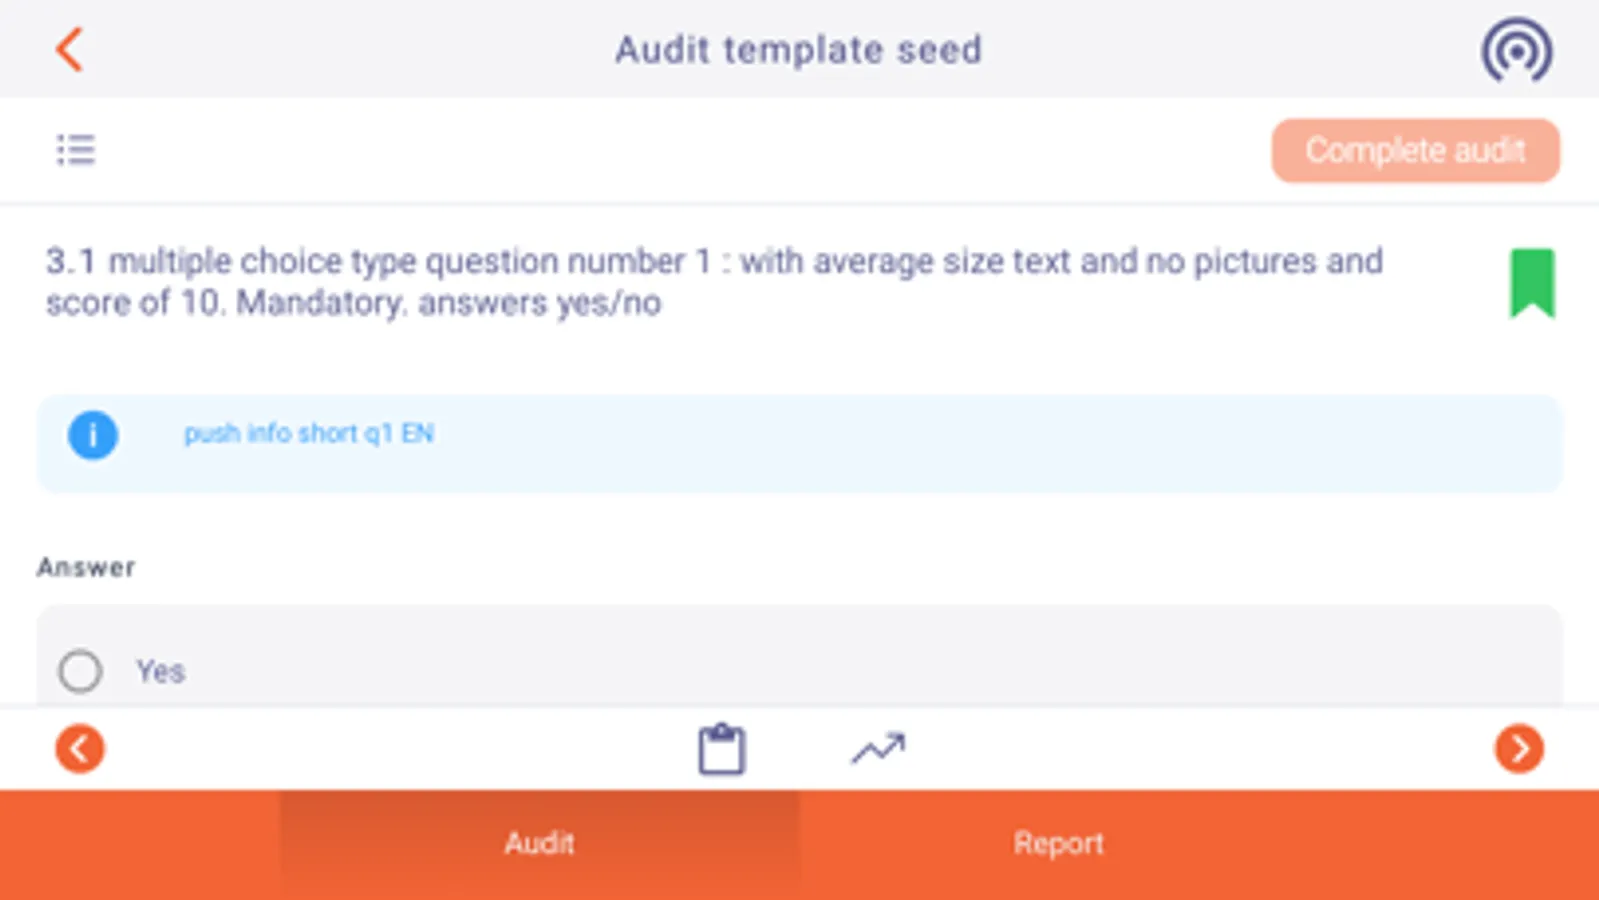
Task: Open the push info short q1 EN link
Action: pos(308,434)
